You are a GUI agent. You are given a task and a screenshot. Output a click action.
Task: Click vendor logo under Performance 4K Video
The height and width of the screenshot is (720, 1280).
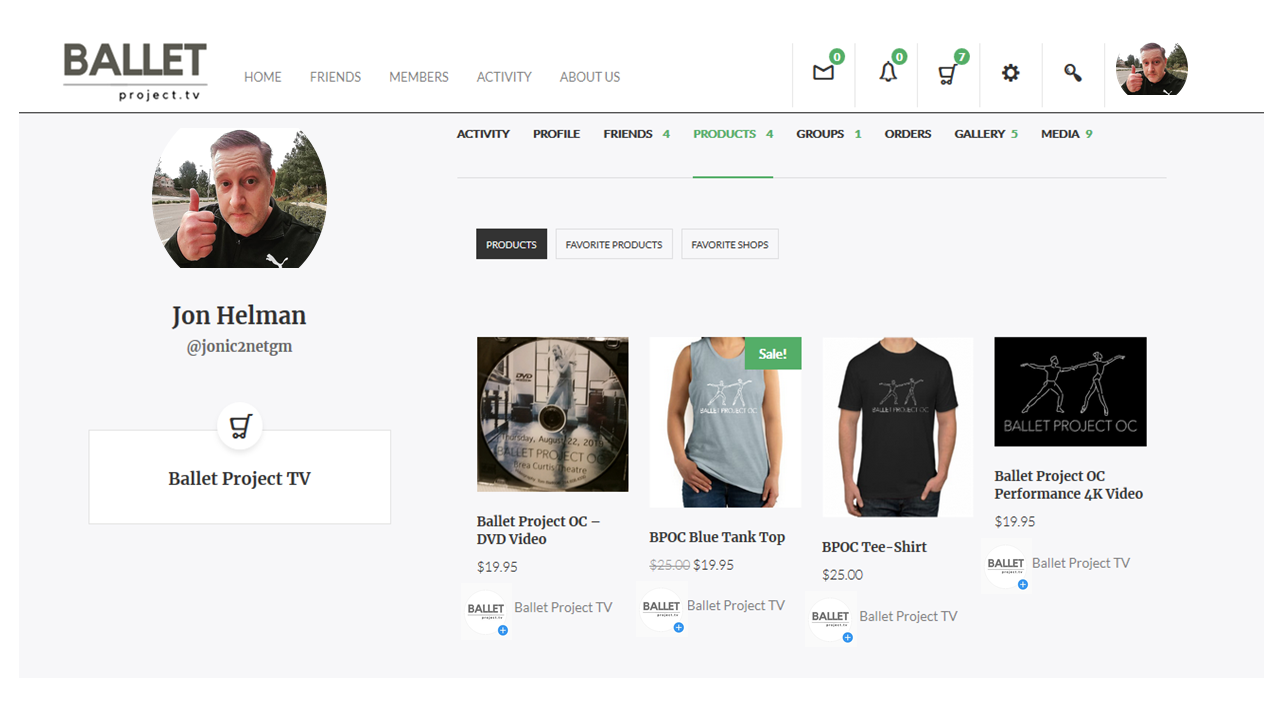pyautogui.click(x=1005, y=566)
